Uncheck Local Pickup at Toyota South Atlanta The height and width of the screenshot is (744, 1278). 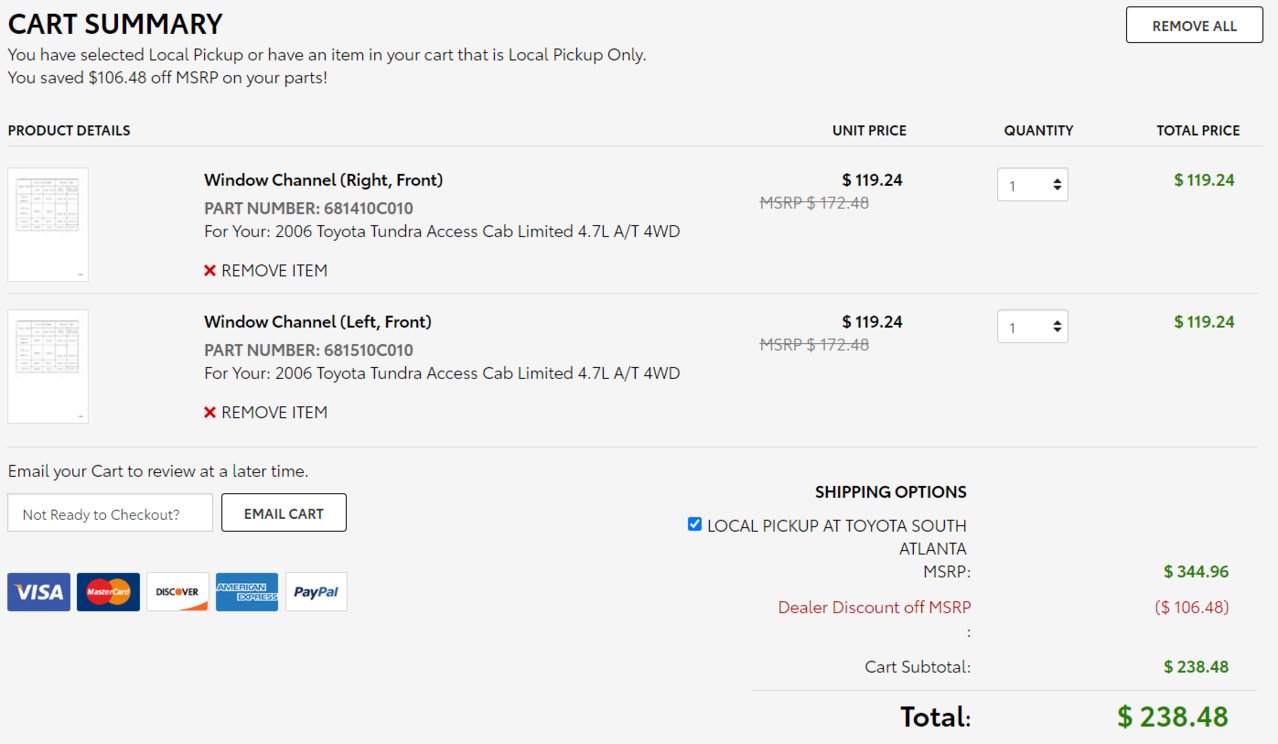695,524
